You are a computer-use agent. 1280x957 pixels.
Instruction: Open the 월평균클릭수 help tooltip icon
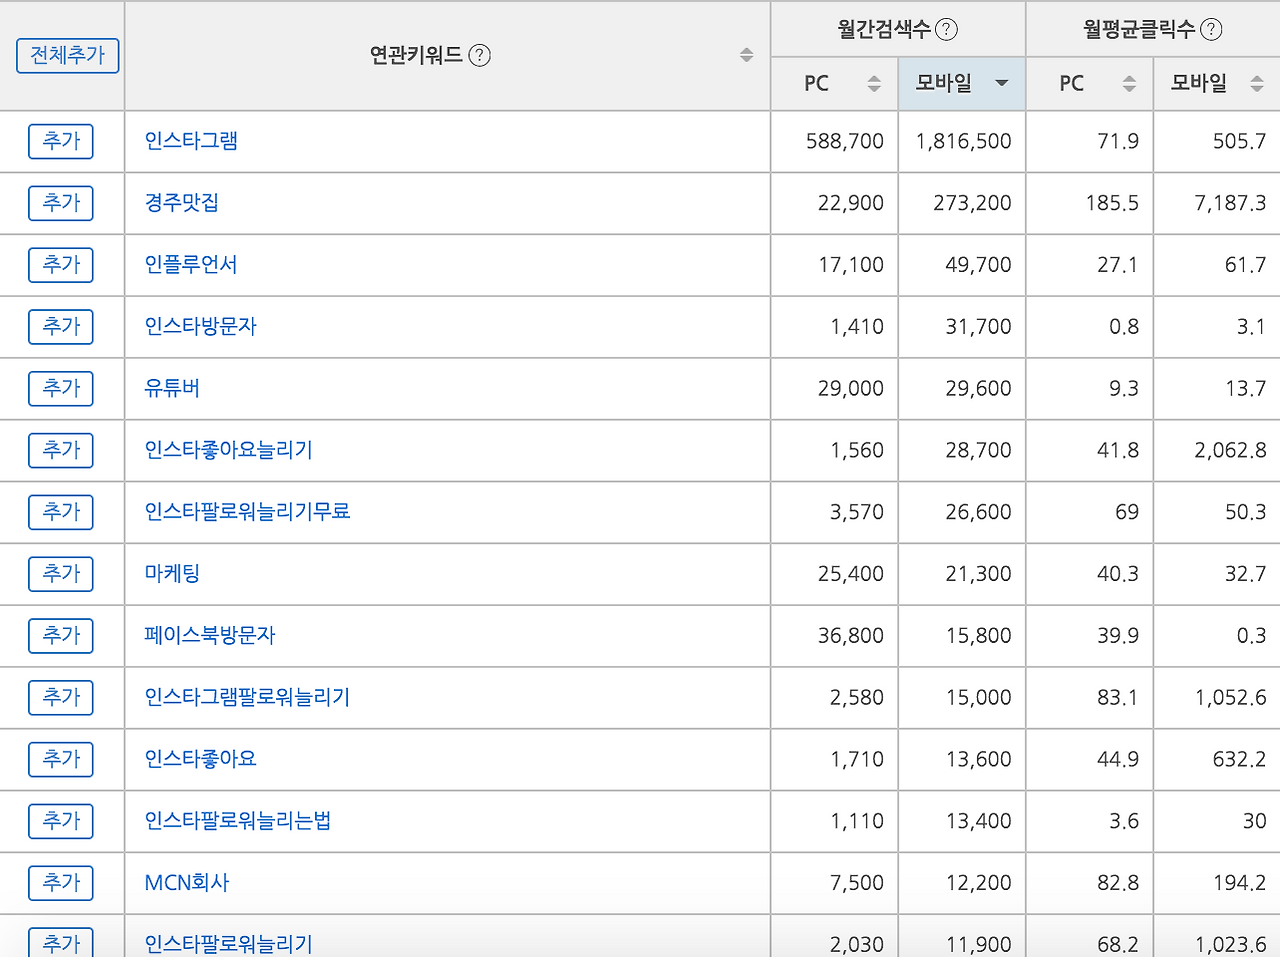1210,29
